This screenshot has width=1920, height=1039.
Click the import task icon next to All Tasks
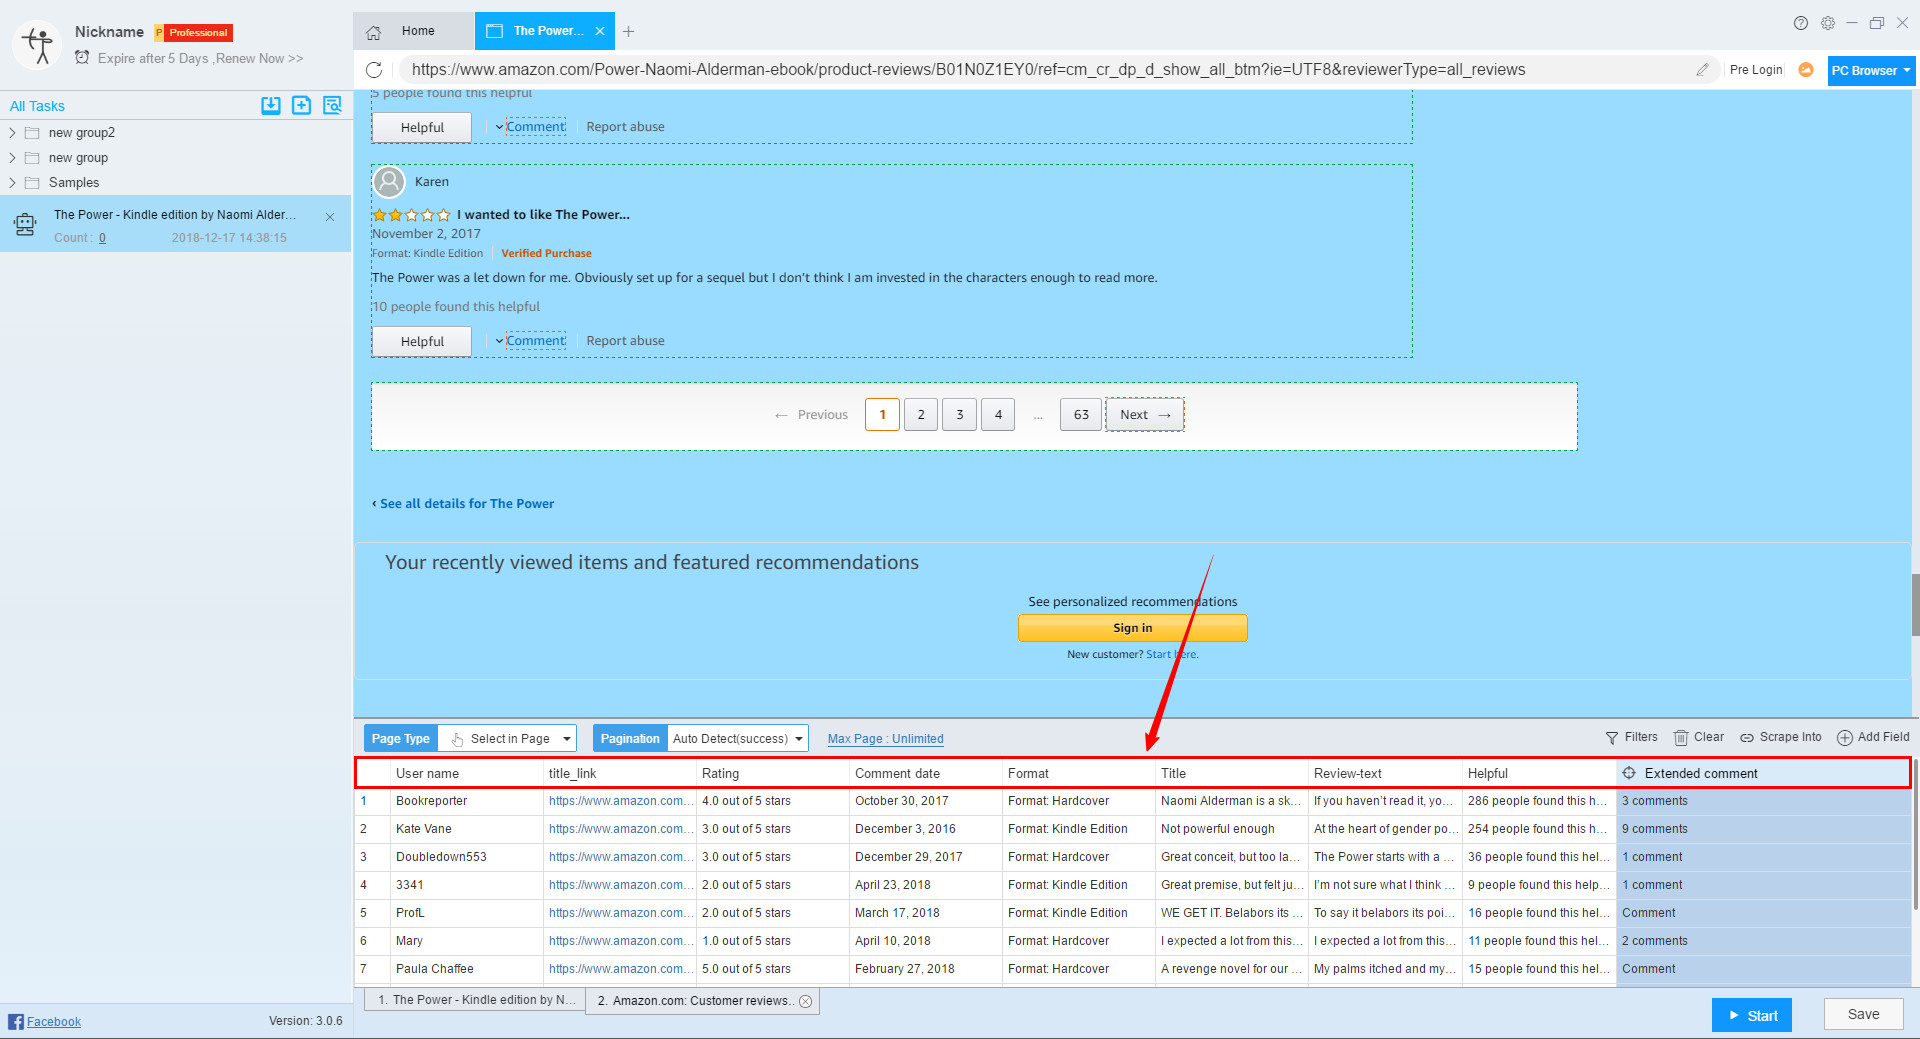click(271, 105)
